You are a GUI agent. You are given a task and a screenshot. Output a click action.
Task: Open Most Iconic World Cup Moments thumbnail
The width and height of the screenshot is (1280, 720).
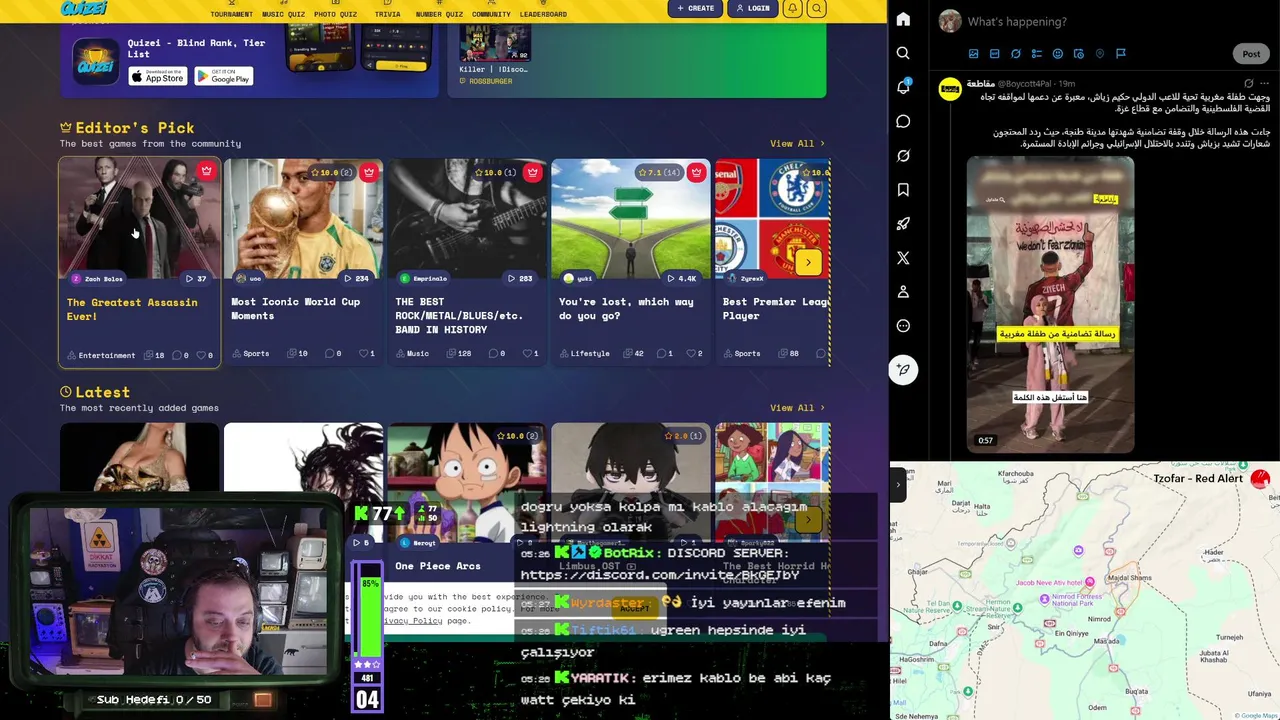(x=303, y=218)
